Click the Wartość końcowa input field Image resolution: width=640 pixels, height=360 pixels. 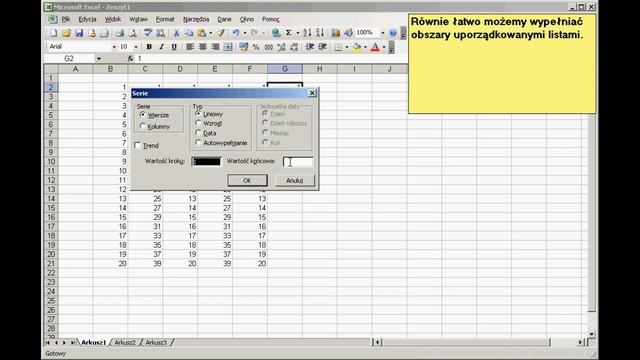[x=298, y=162]
